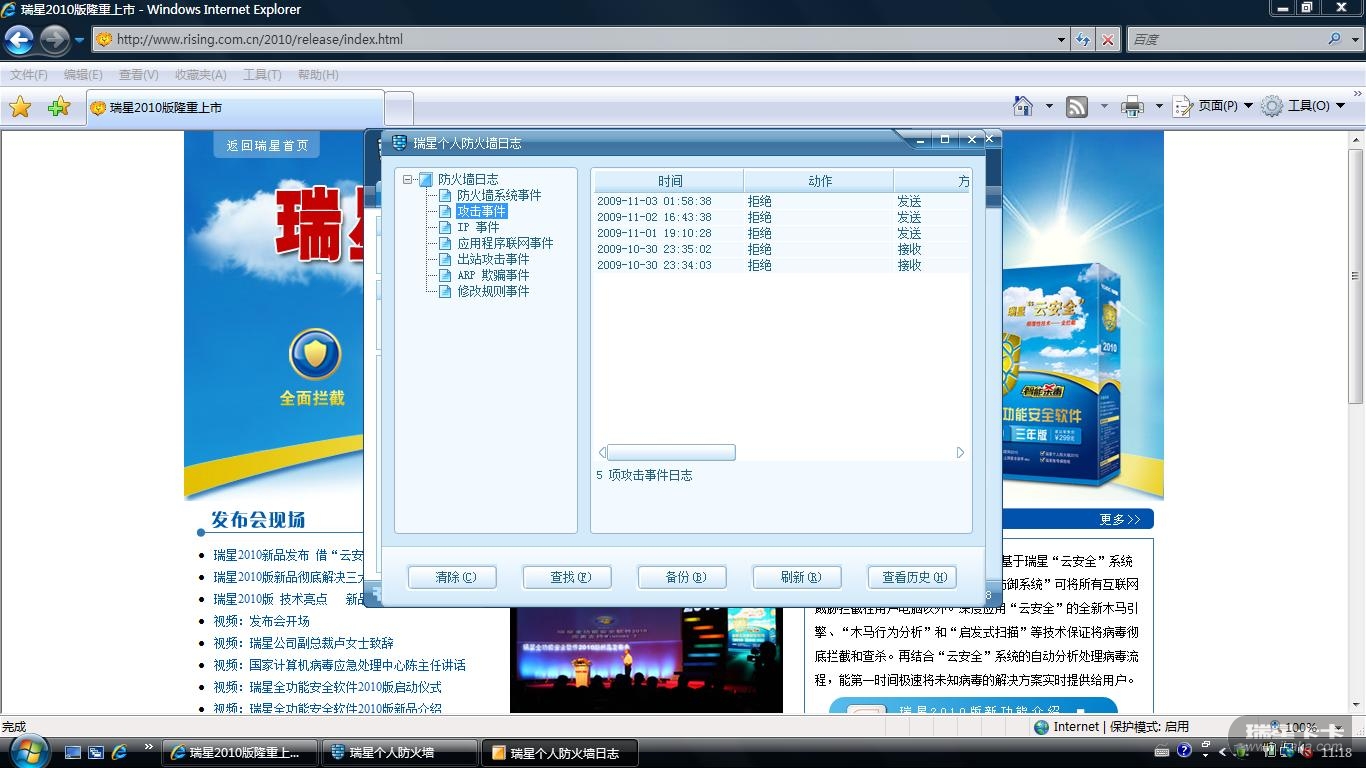
Task: Open the recent pages dropdown beside Forward
Action: click(x=79, y=40)
